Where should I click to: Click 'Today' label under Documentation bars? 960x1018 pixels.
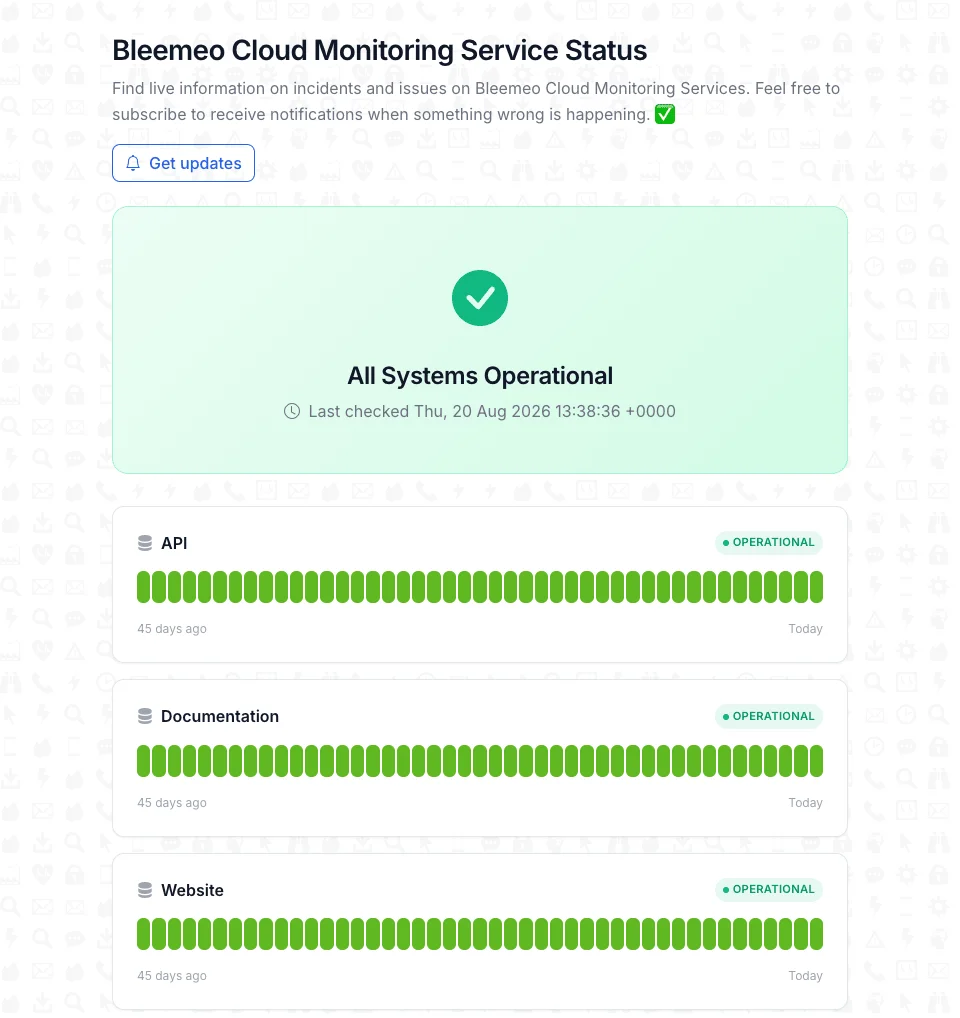(807, 804)
